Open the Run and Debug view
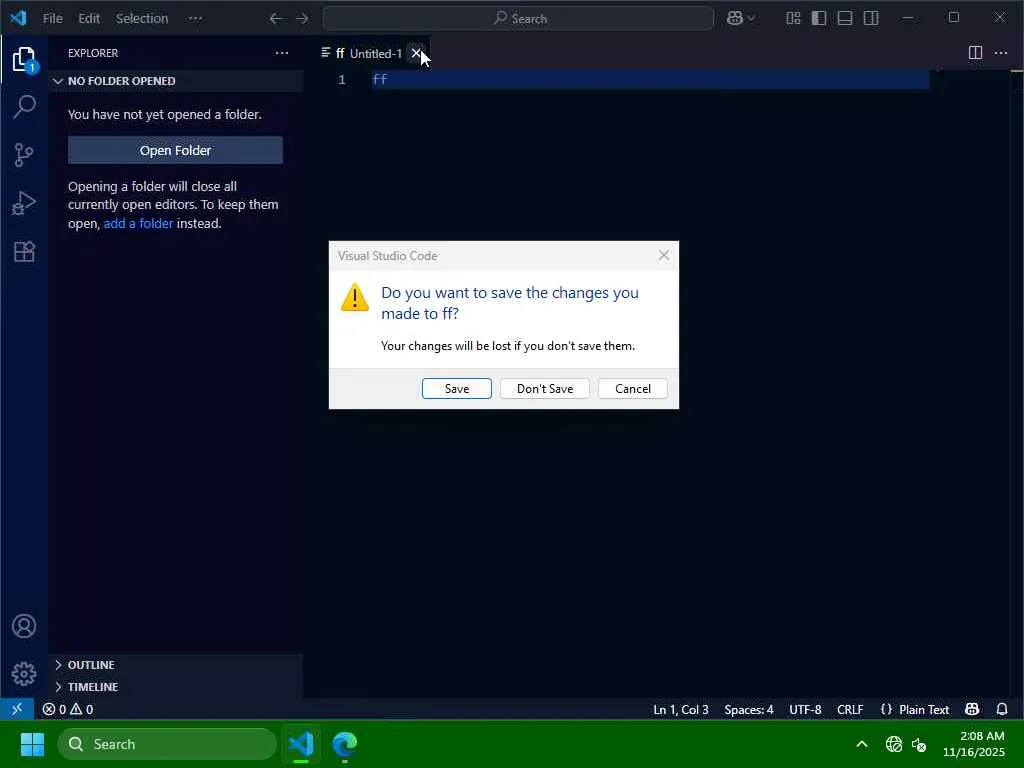 (24, 203)
